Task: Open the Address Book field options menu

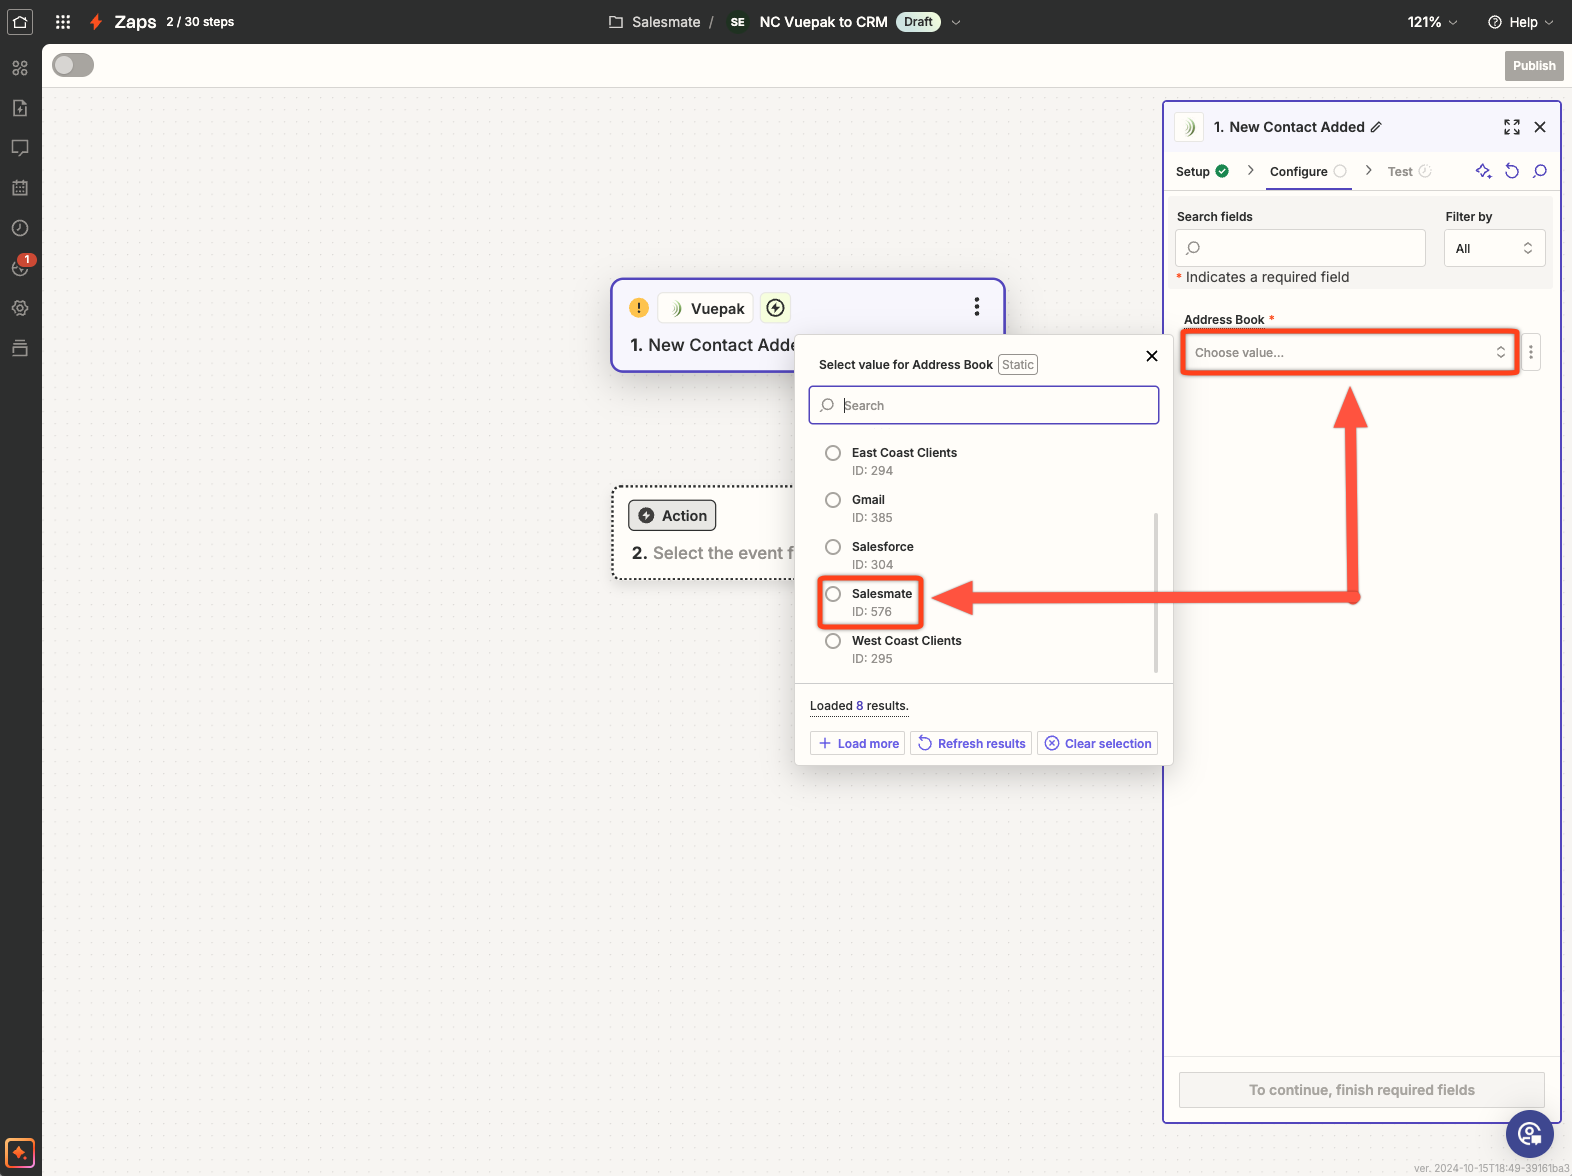Action: [1531, 352]
